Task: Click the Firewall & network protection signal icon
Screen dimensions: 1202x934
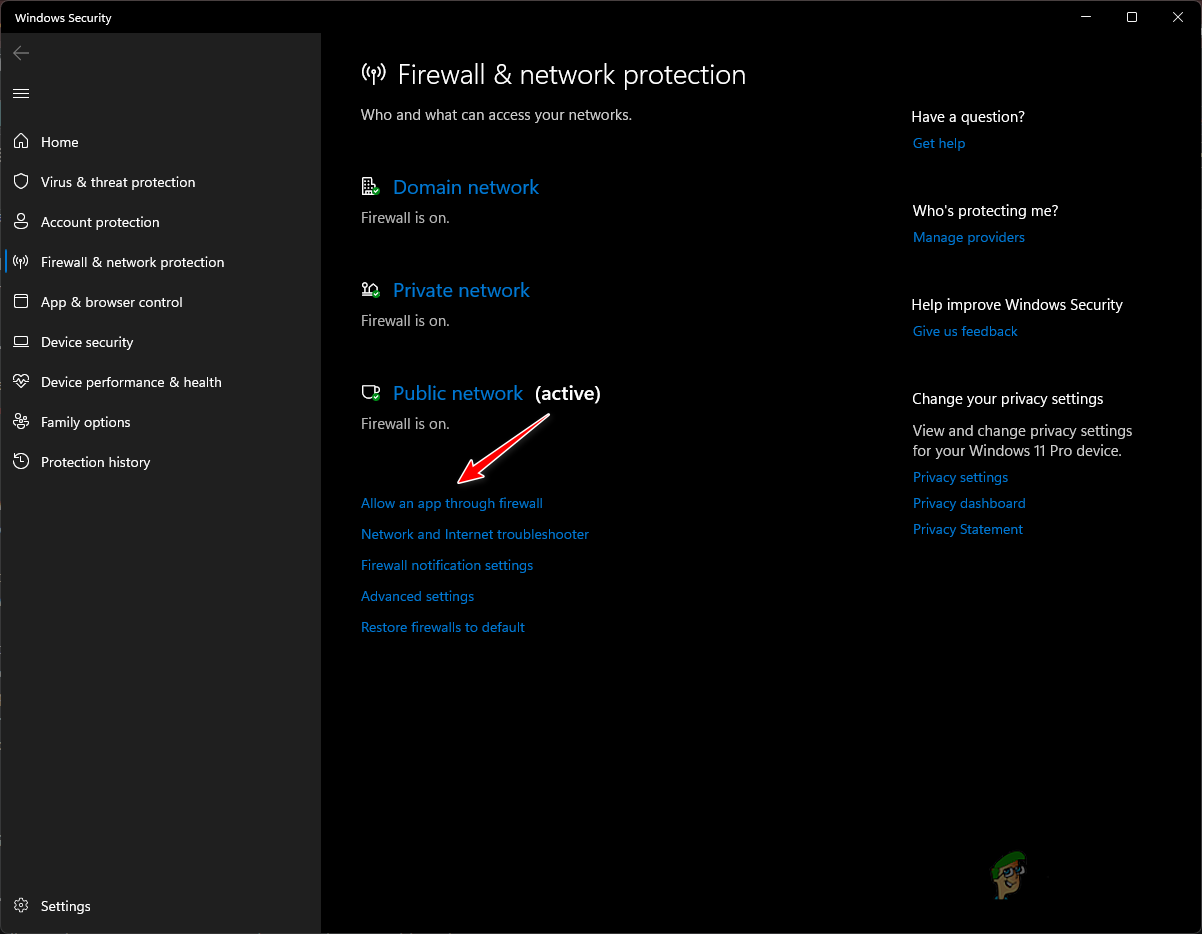Action: coord(20,262)
